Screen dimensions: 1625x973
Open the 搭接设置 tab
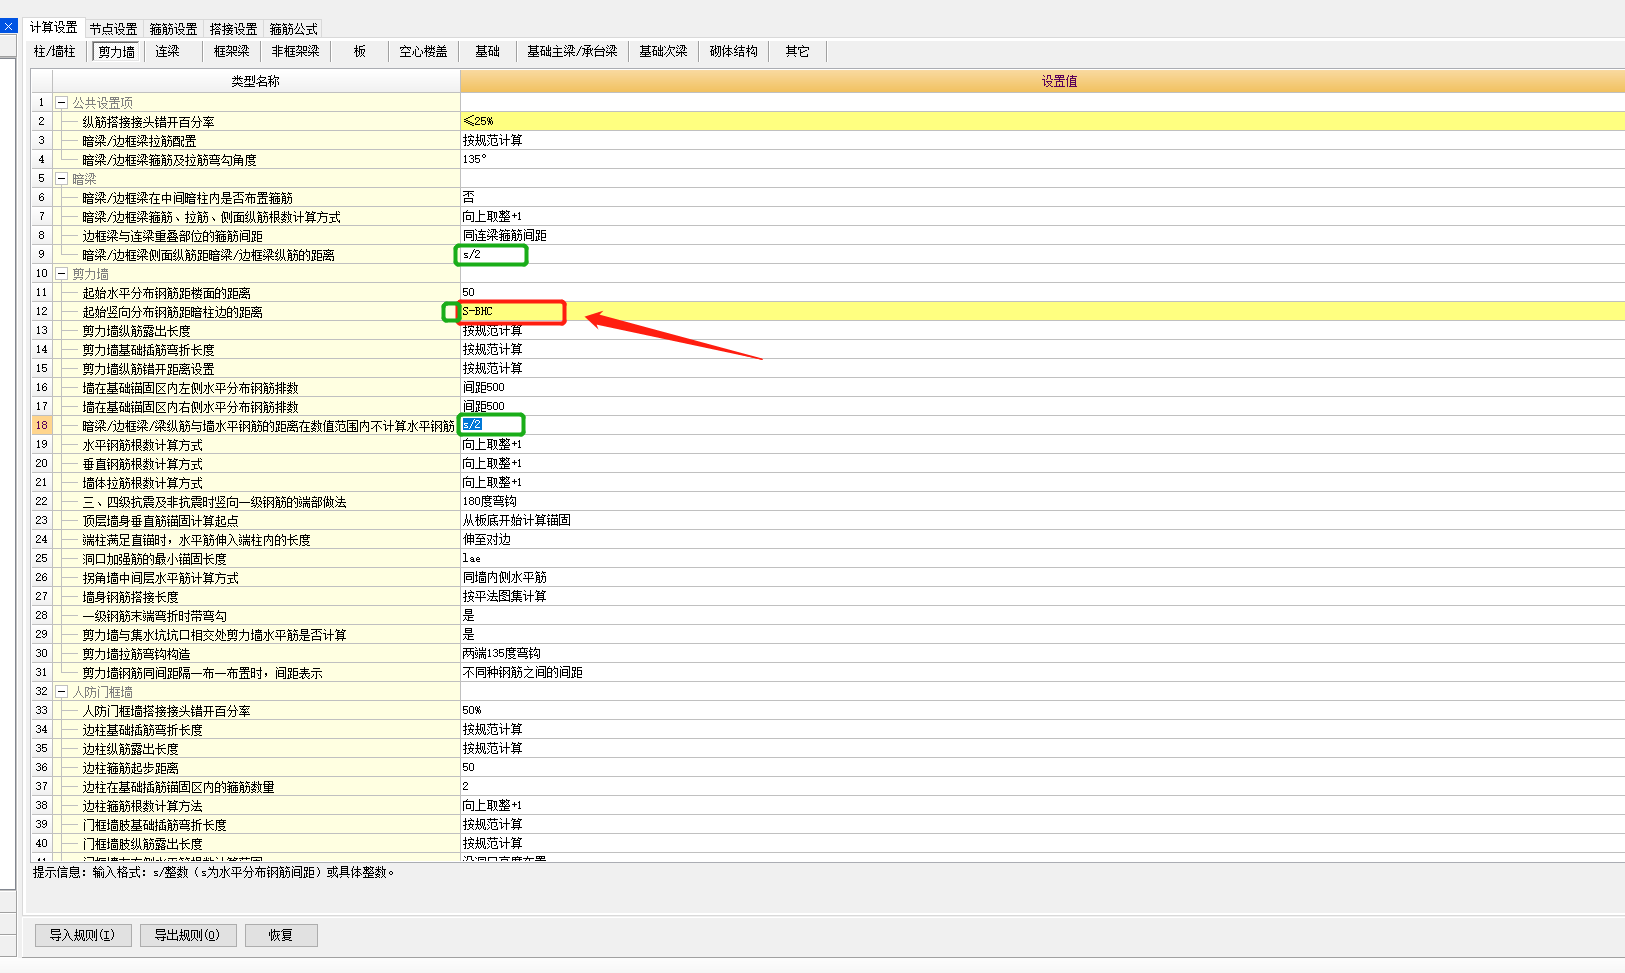[x=233, y=29]
